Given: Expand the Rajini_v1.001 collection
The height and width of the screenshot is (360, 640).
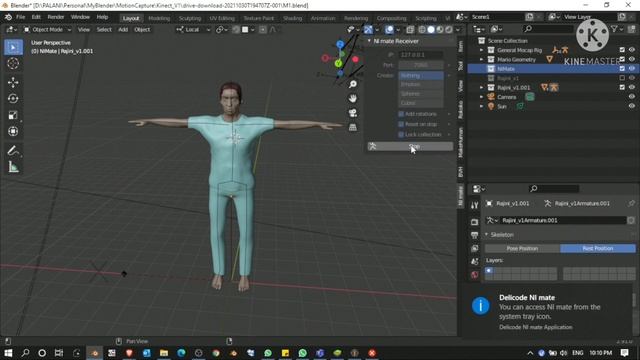Looking at the screenshot, I should click(481, 88).
